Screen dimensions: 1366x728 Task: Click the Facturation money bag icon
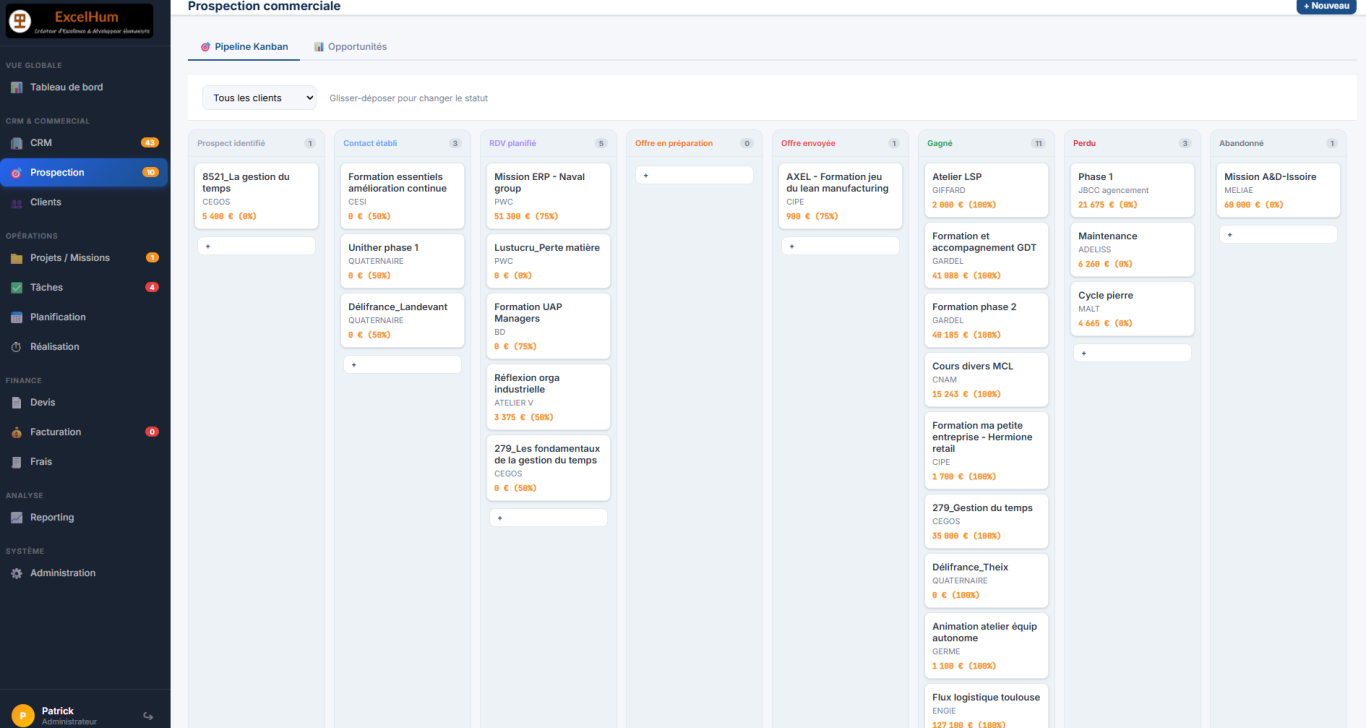coord(16,432)
